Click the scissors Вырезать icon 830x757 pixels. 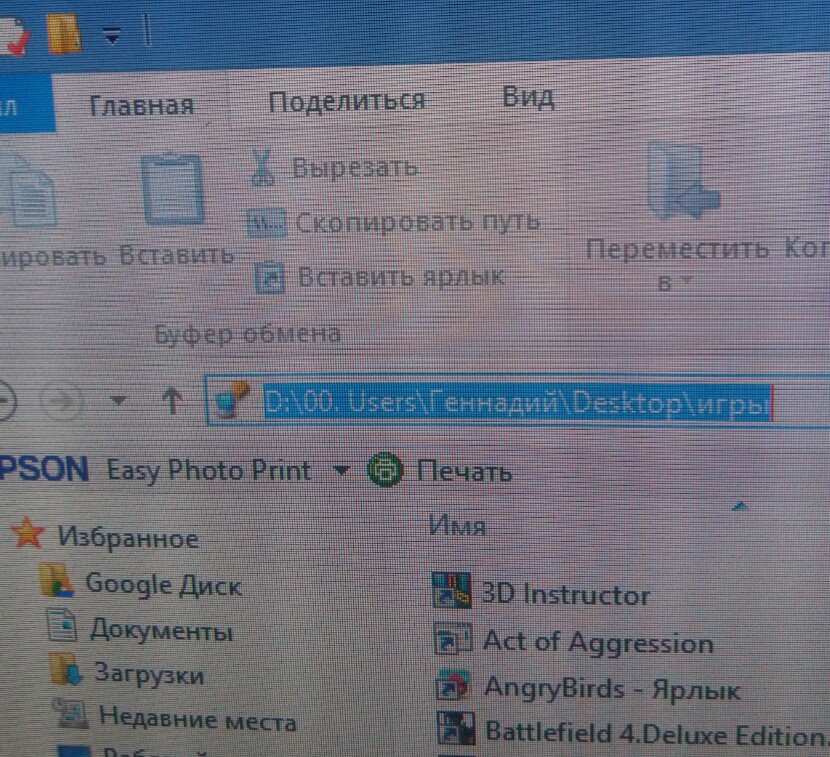point(263,167)
